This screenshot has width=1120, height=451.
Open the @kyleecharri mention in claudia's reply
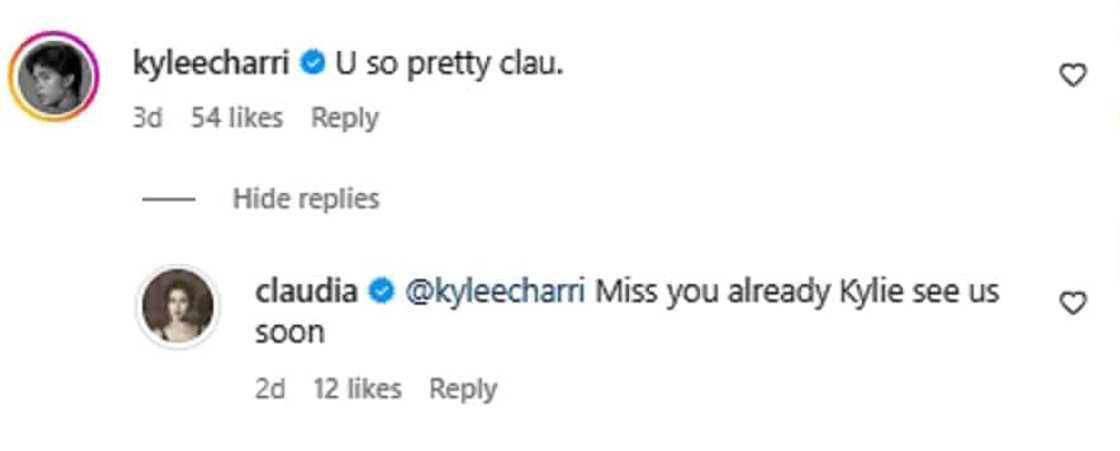(494, 292)
